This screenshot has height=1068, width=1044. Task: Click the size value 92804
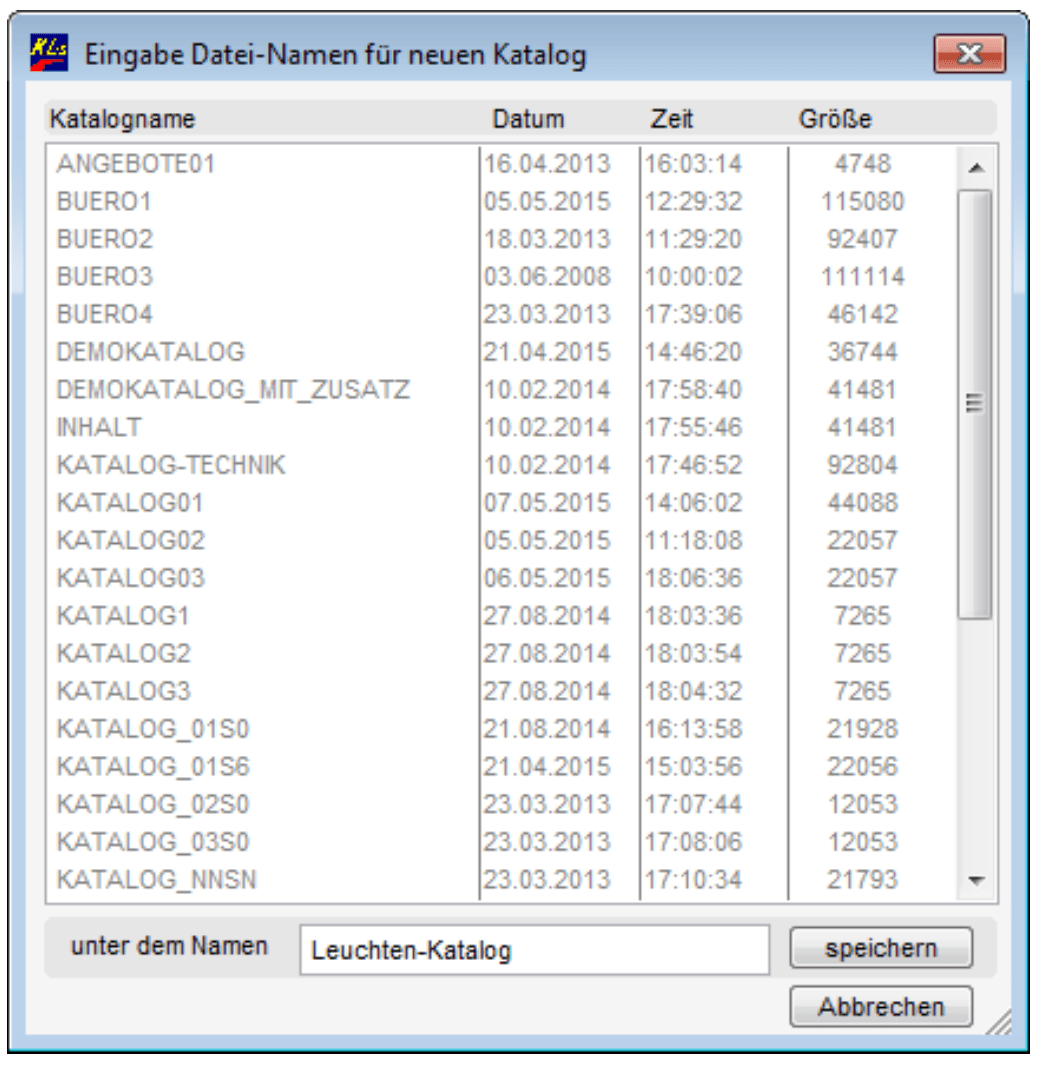[862, 465]
